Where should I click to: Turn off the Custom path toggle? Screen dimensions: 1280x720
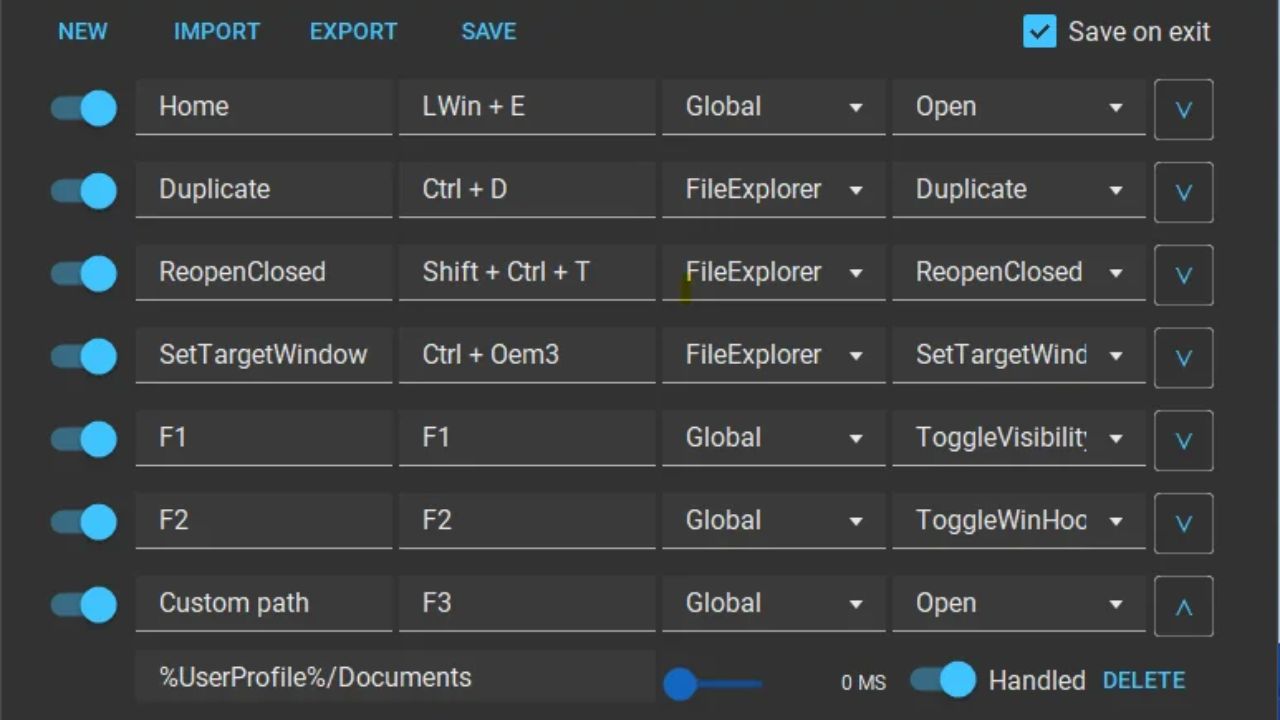(x=84, y=605)
